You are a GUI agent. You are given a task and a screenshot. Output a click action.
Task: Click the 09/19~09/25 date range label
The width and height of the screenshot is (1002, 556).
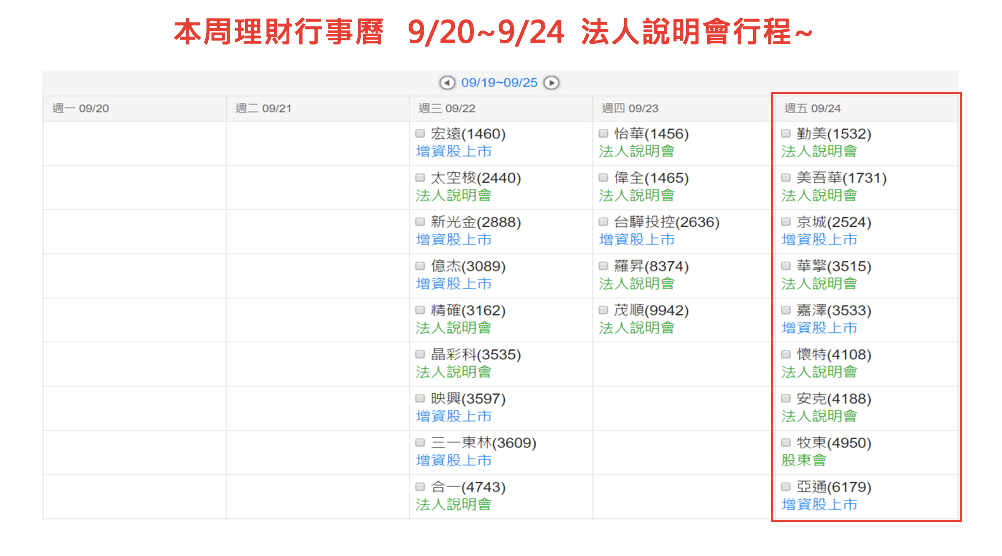(x=499, y=83)
